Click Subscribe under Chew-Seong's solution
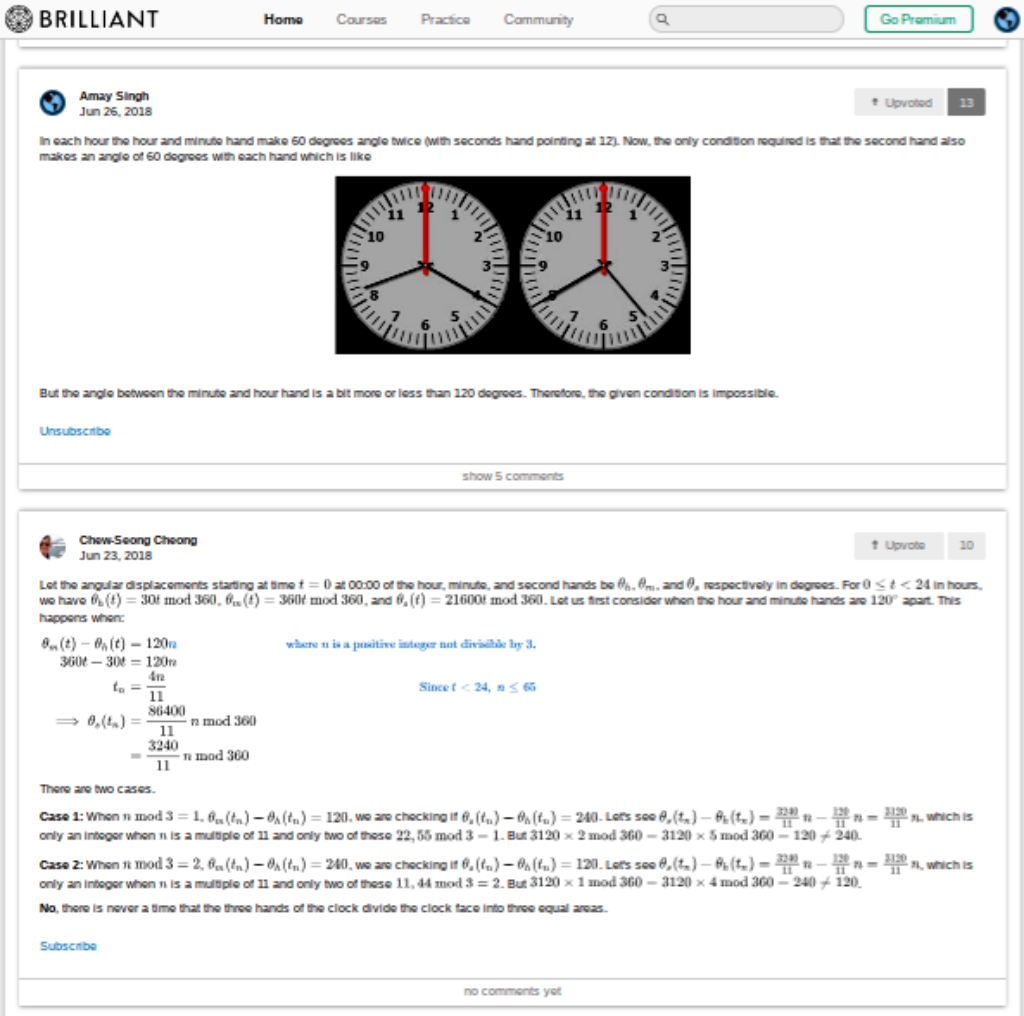 (68, 946)
